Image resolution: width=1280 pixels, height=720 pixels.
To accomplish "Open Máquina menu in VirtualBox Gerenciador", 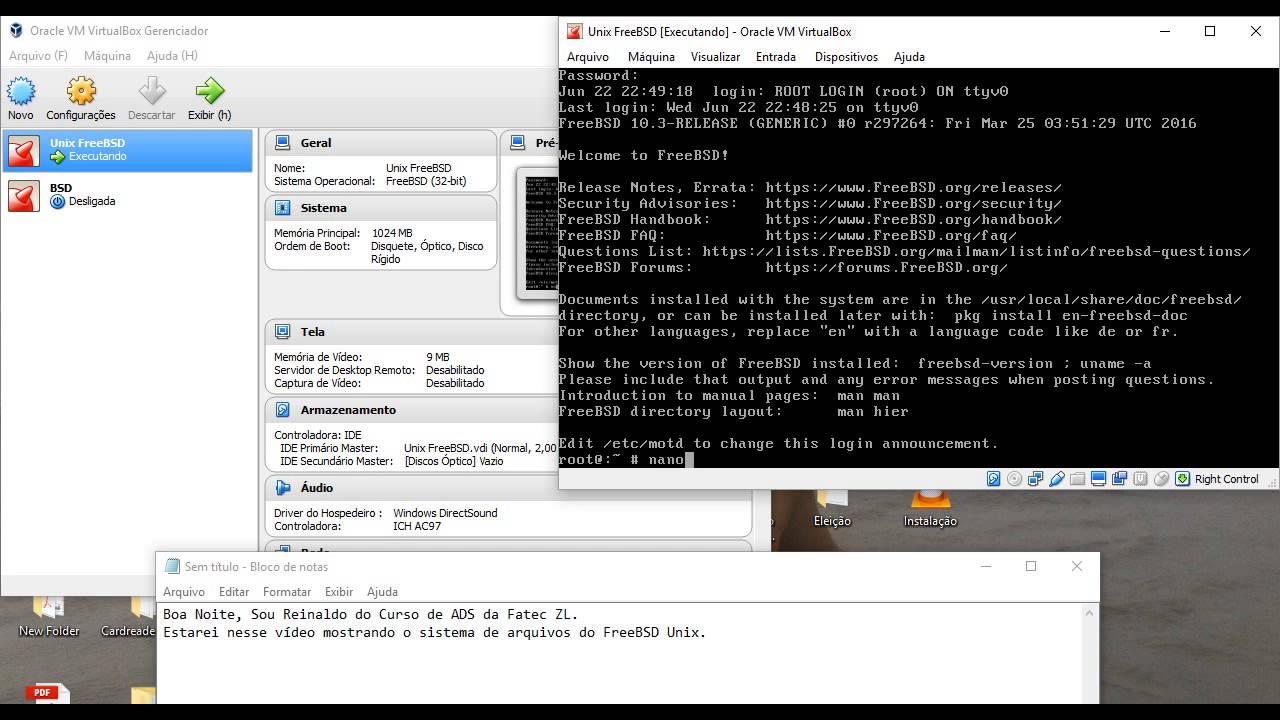I will tap(107, 56).
